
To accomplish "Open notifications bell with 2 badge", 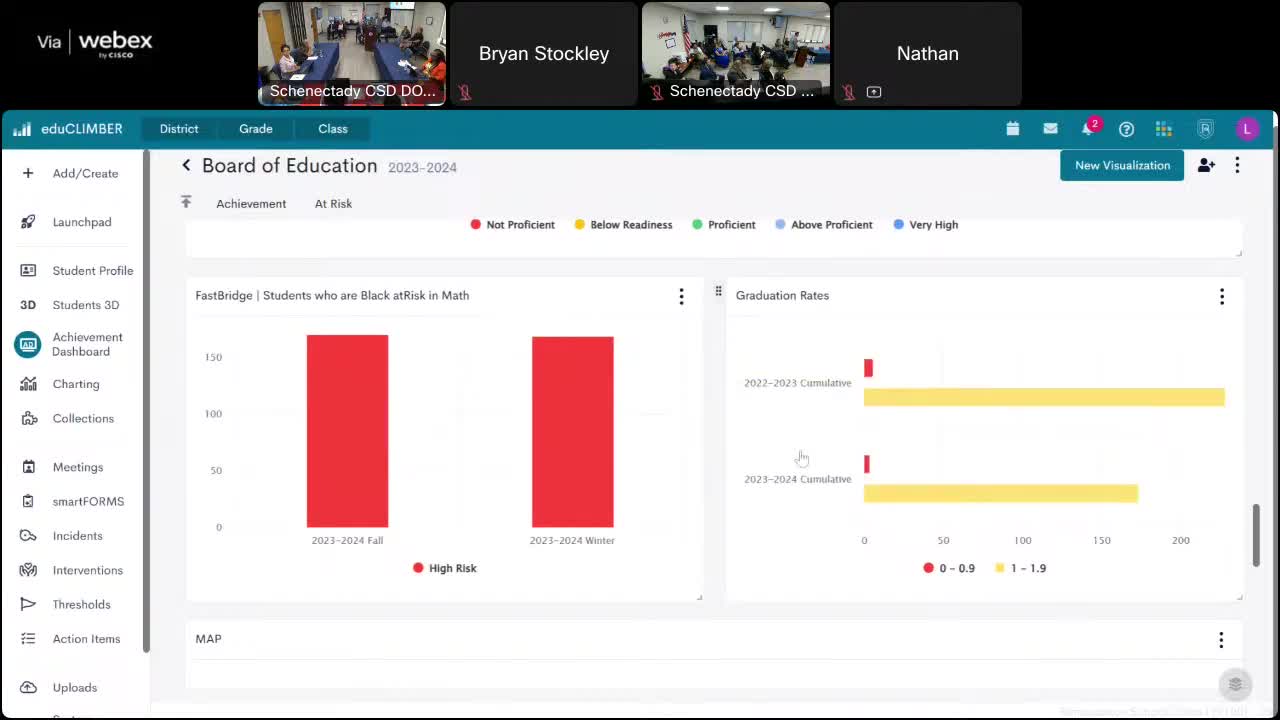I will [x=1088, y=129].
